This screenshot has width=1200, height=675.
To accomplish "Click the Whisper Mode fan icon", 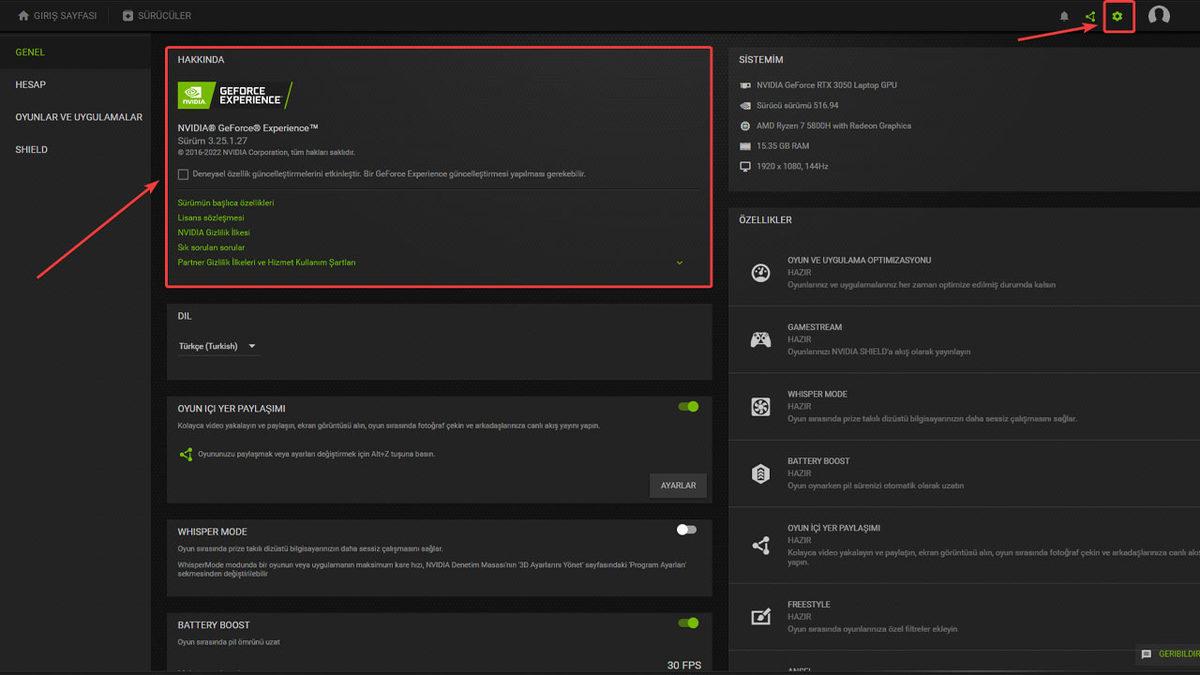I will 761,406.
